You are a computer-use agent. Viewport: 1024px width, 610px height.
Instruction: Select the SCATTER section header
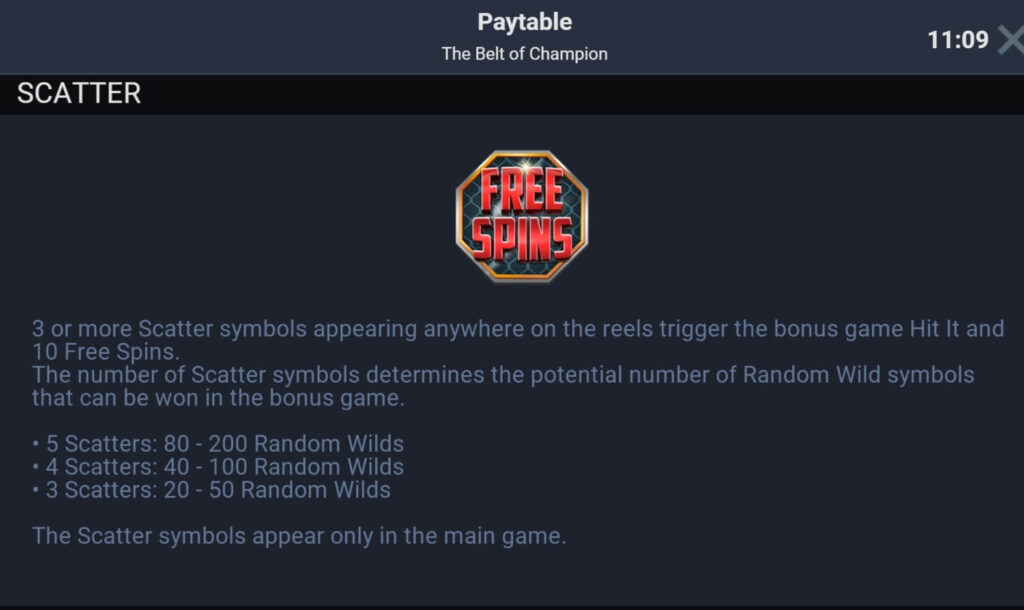79,93
